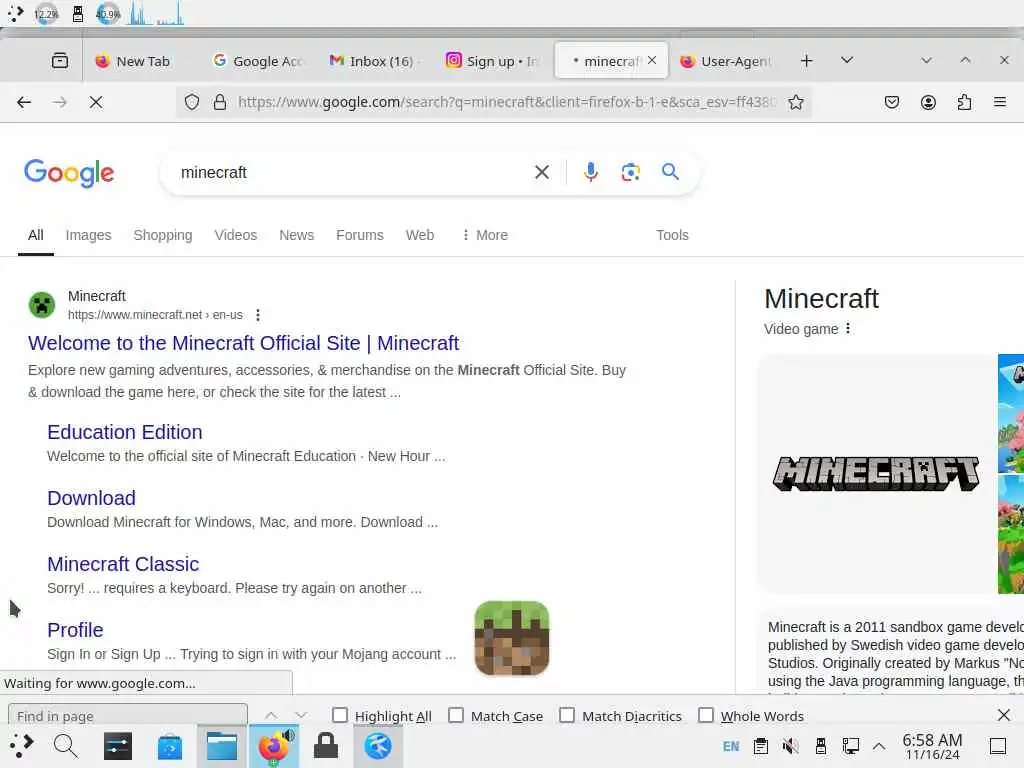Enable Whole Words checkbox
The height and width of the screenshot is (768, 1024).
pyautogui.click(x=705, y=715)
